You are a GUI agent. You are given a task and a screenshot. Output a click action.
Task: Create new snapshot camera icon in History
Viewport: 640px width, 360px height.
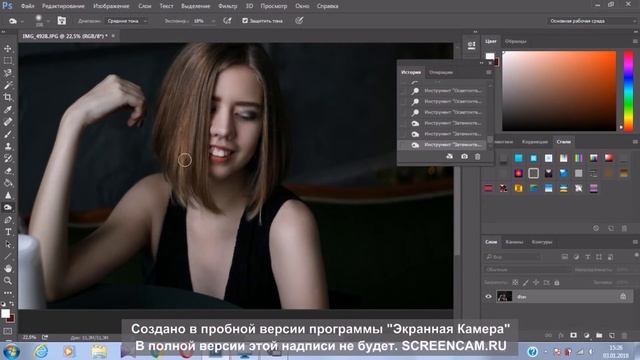[464, 156]
